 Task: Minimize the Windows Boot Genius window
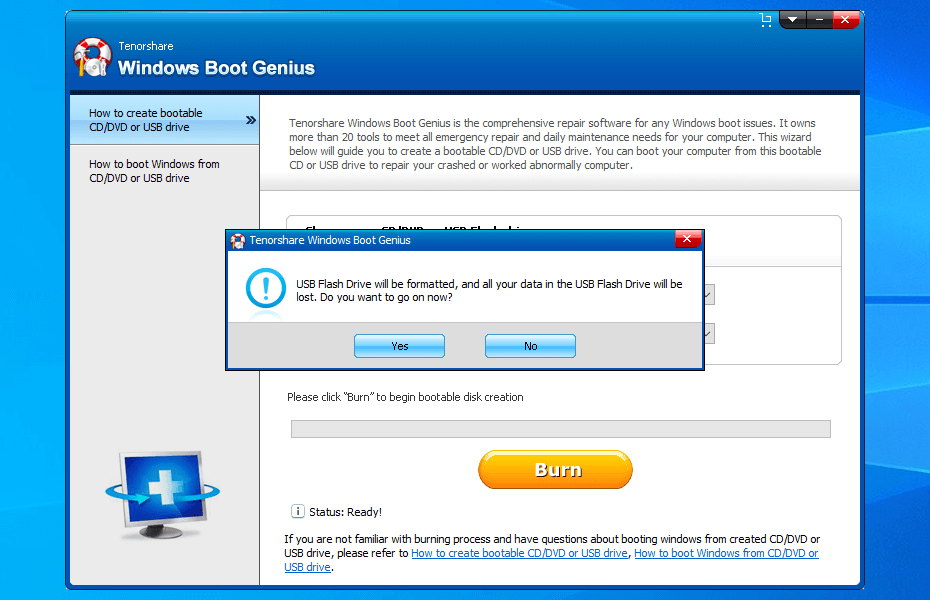click(x=819, y=20)
